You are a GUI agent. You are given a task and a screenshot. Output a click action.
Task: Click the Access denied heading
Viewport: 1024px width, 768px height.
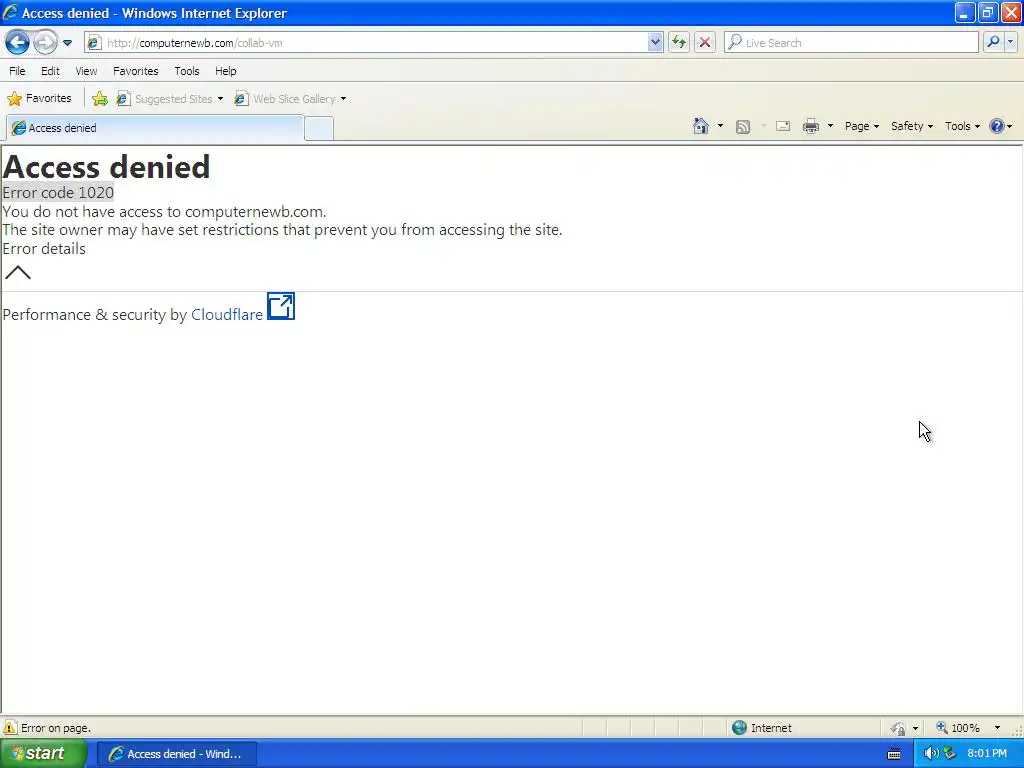106,167
